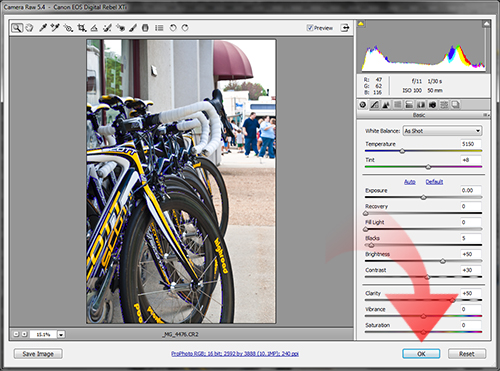Select the Graduated Filter tool
The width and height of the screenshot is (500, 371).
tap(145, 28)
